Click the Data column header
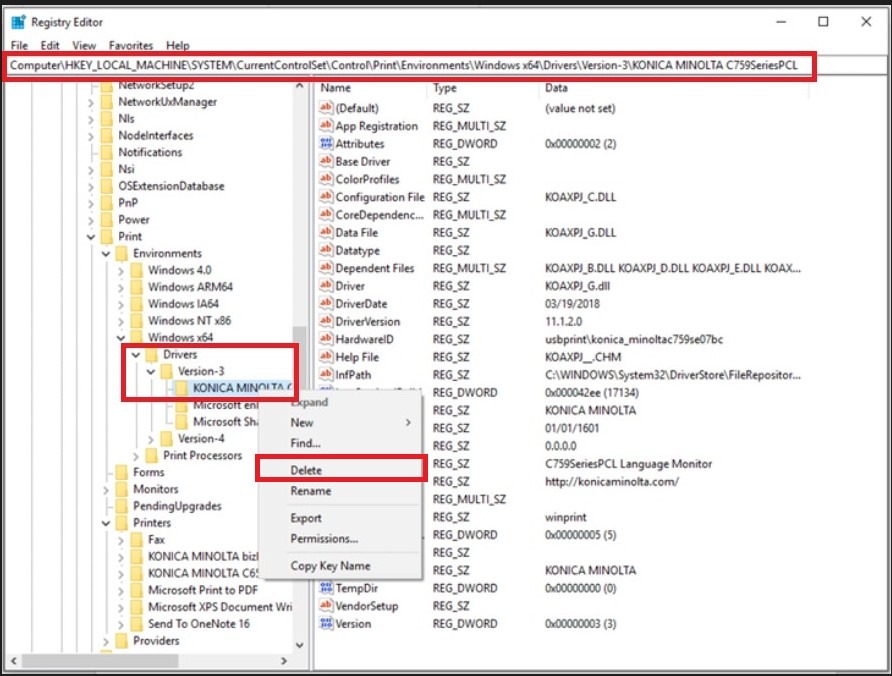This screenshot has width=892, height=676. [556, 88]
